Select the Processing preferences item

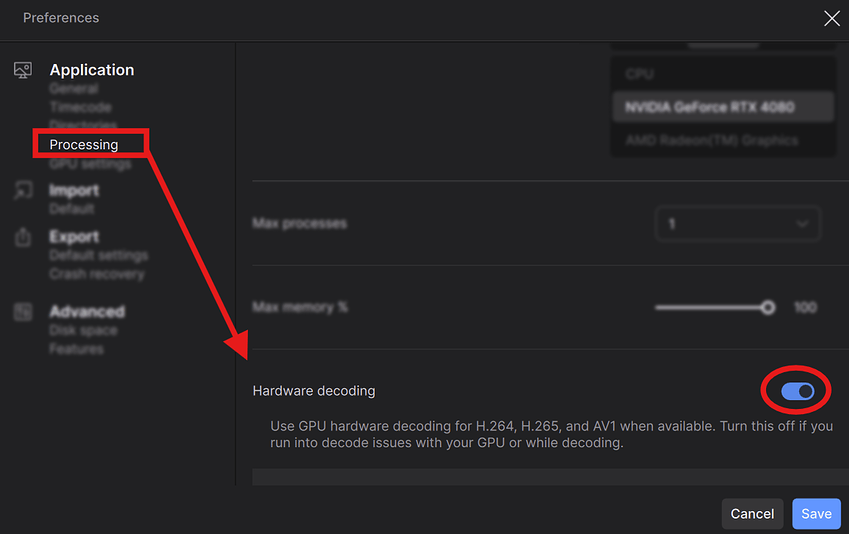tap(84, 145)
